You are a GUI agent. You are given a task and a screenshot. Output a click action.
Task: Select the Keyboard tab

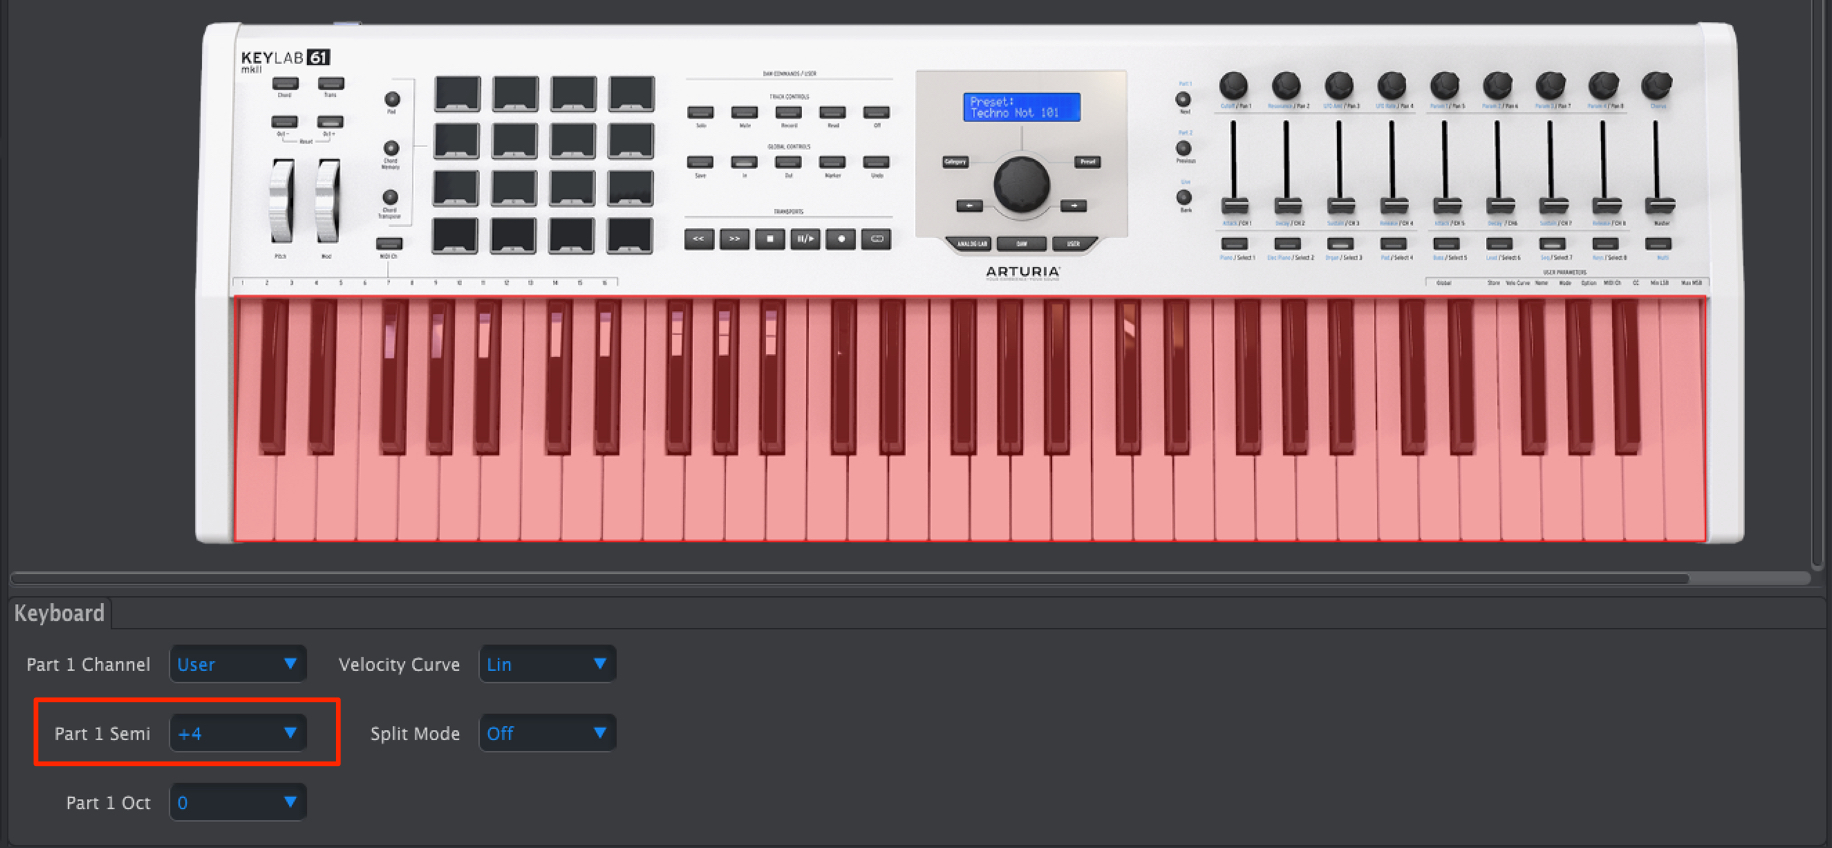pyautogui.click(x=59, y=613)
